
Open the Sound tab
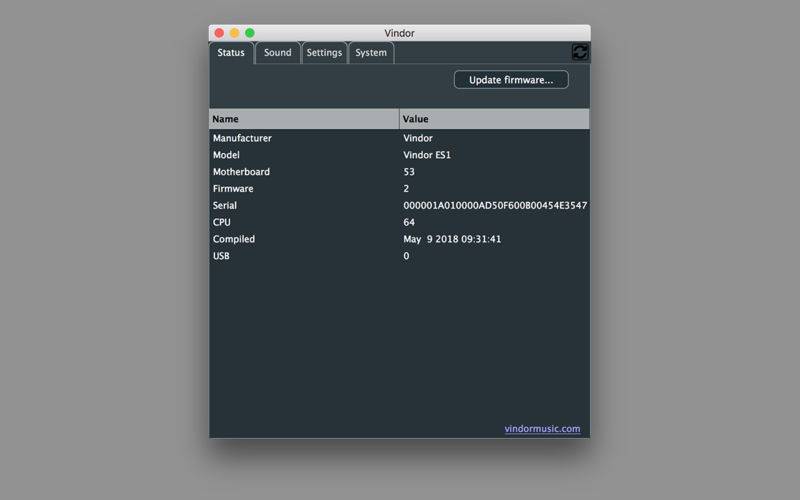(278, 53)
